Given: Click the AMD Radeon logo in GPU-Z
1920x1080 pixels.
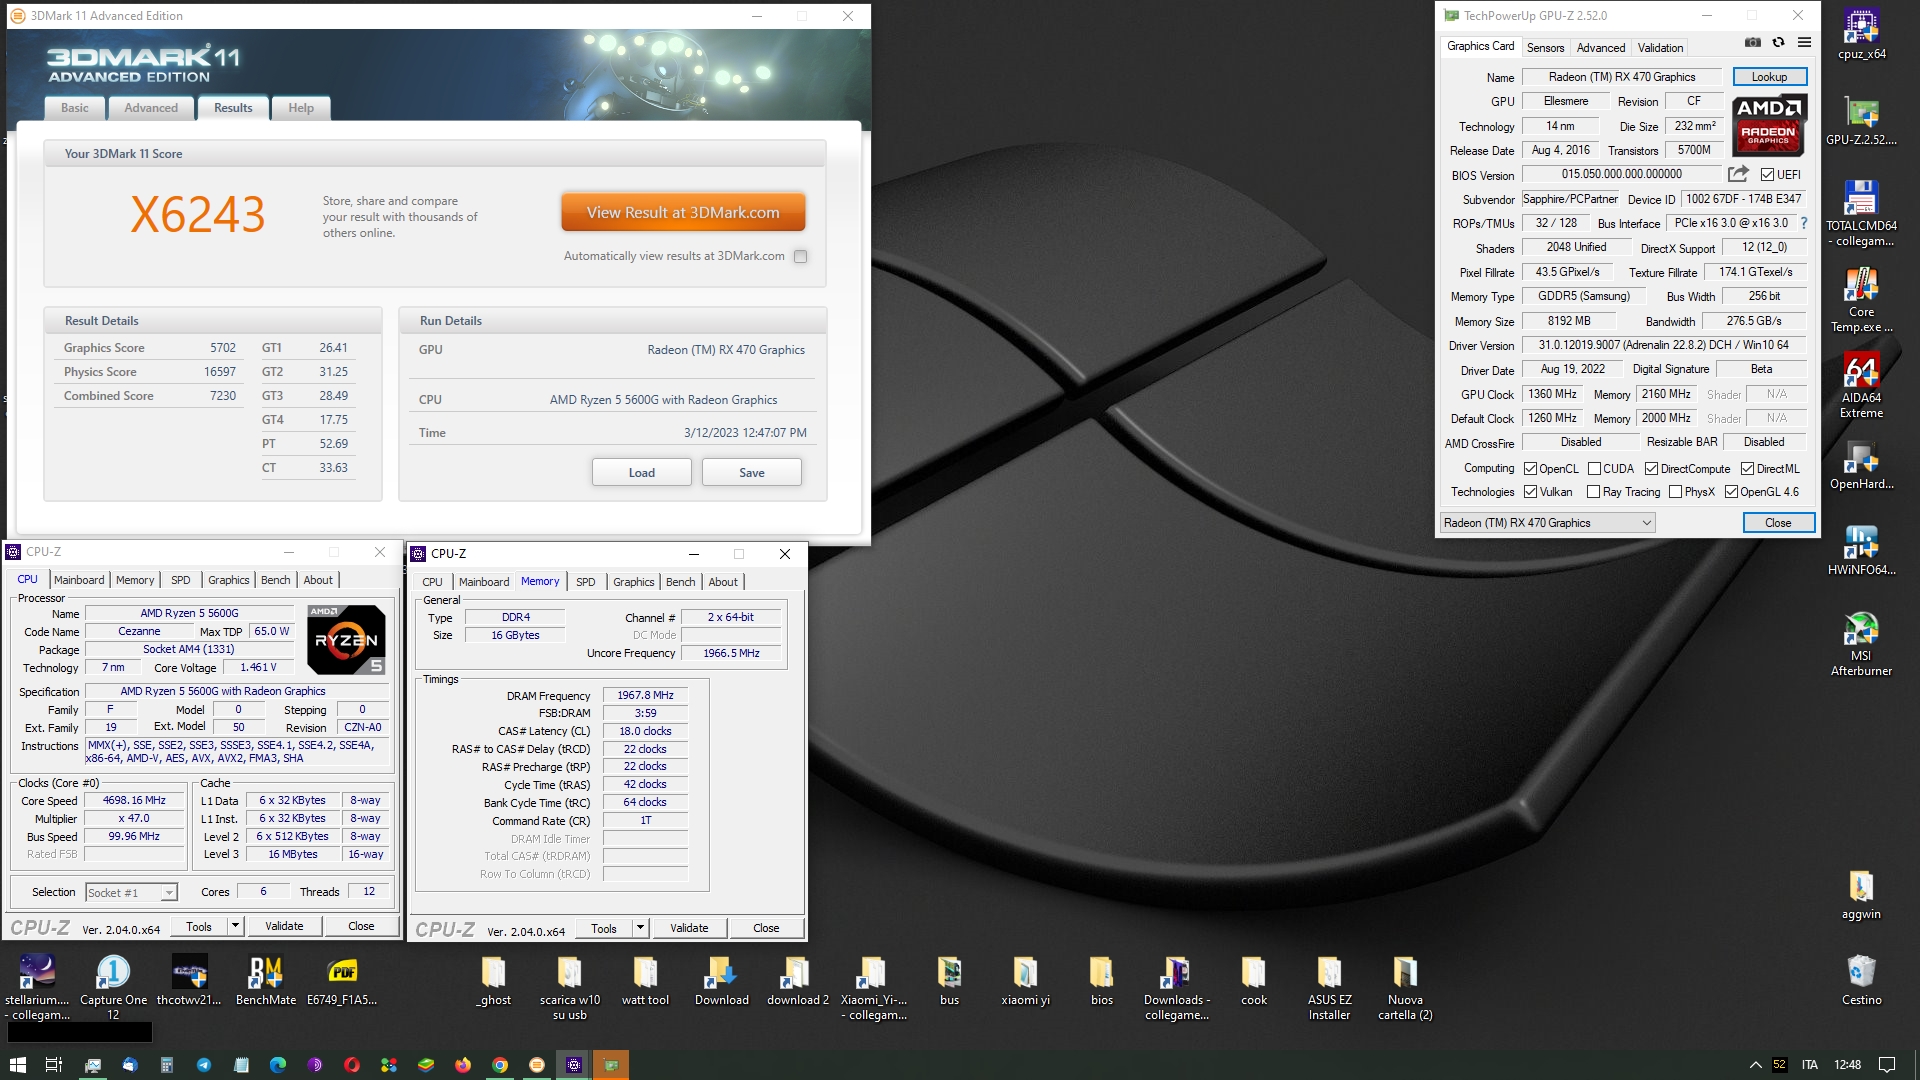Looking at the screenshot, I should point(1768,125).
